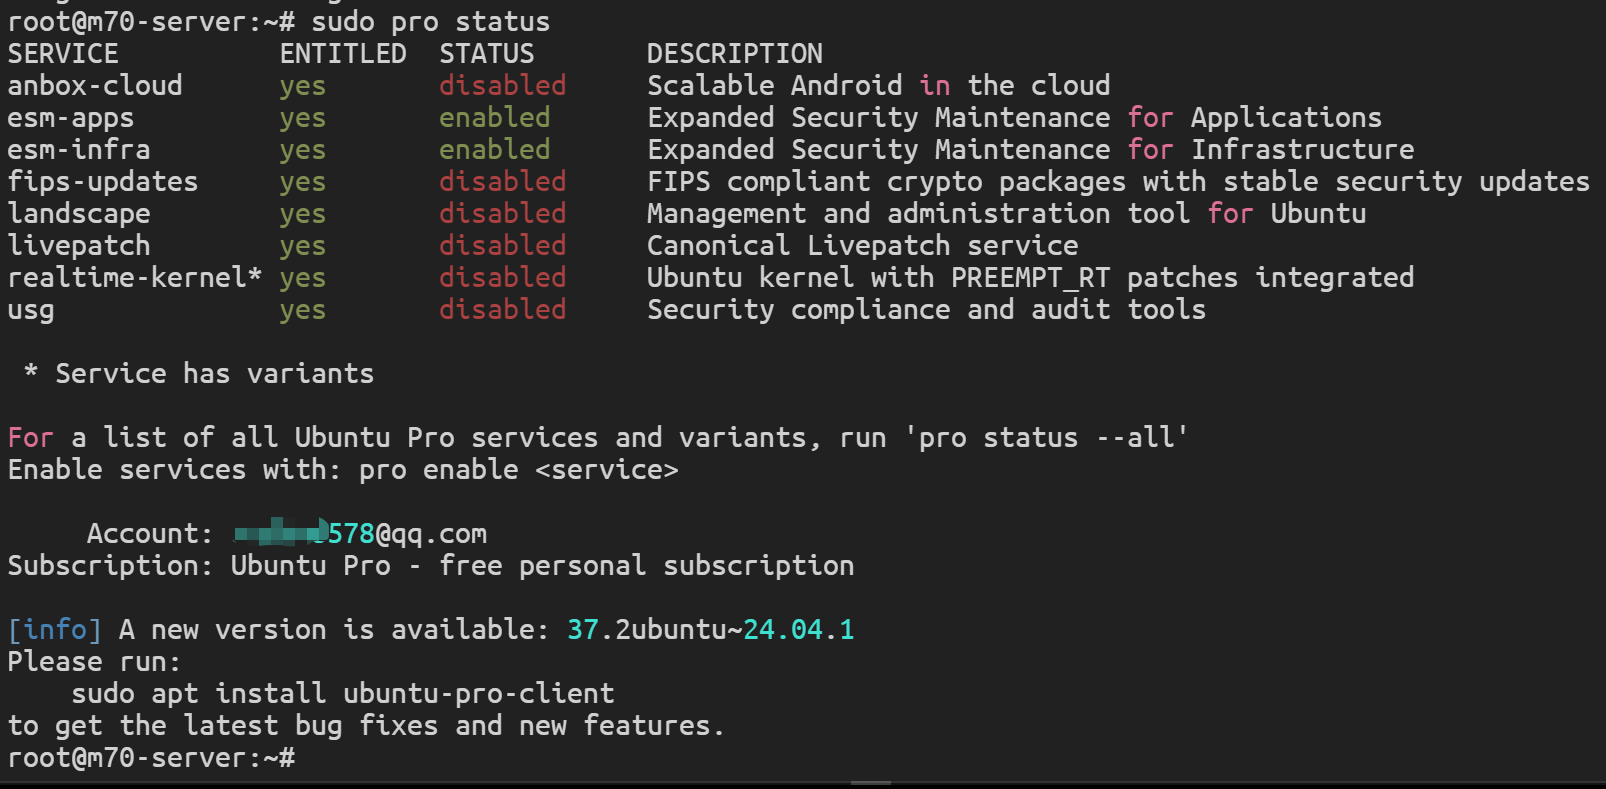Click the DESCRIPTION column header

[735, 54]
